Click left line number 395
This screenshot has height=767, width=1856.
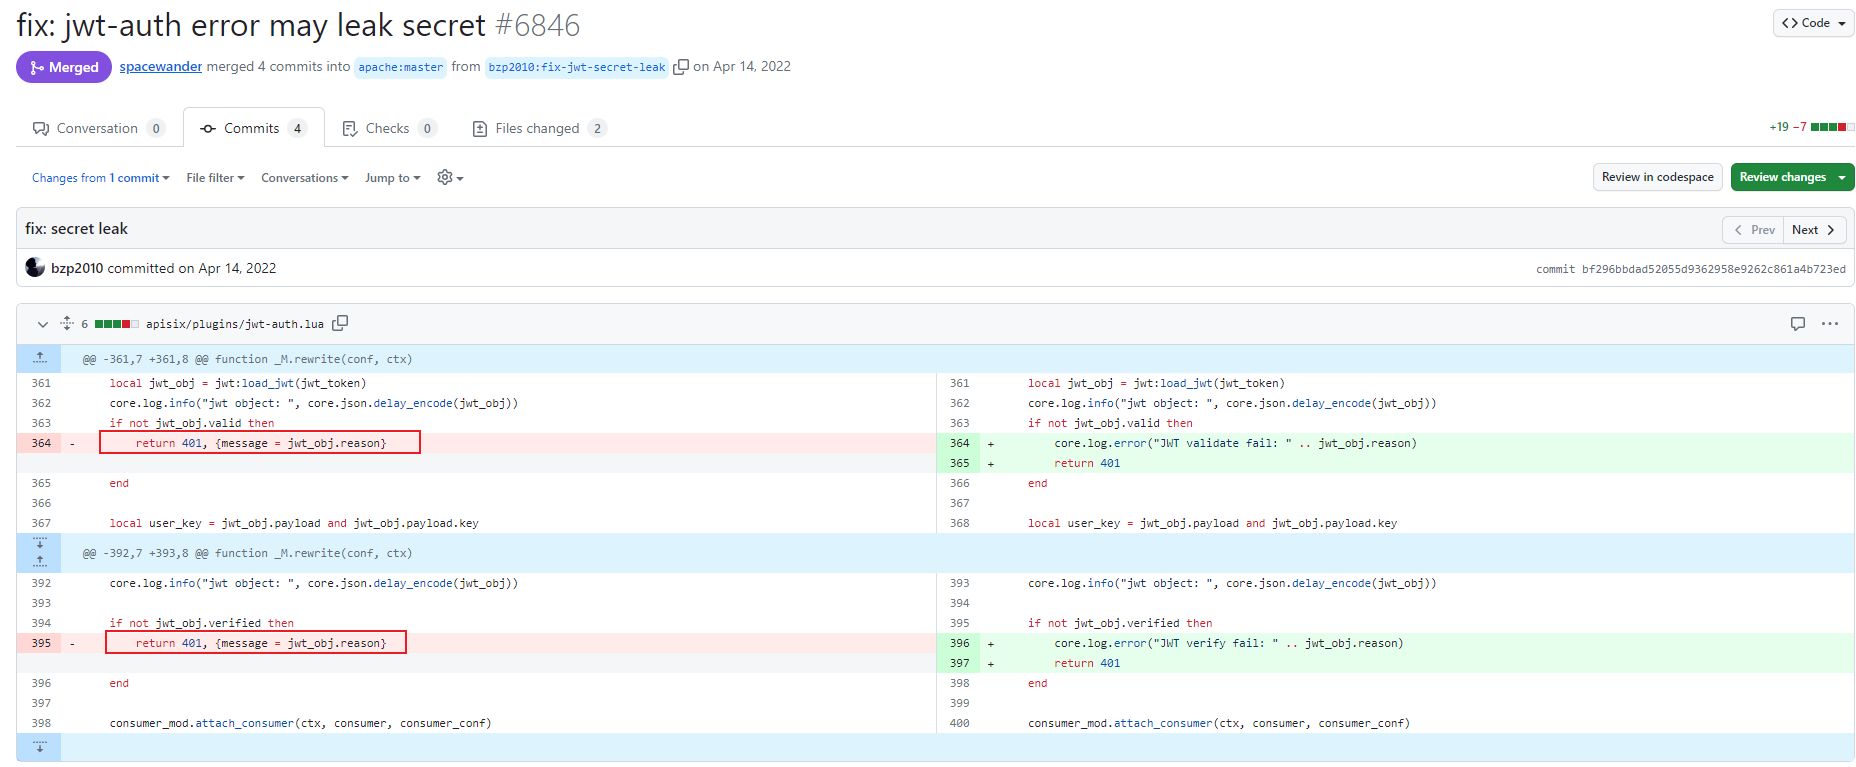point(41,643)
